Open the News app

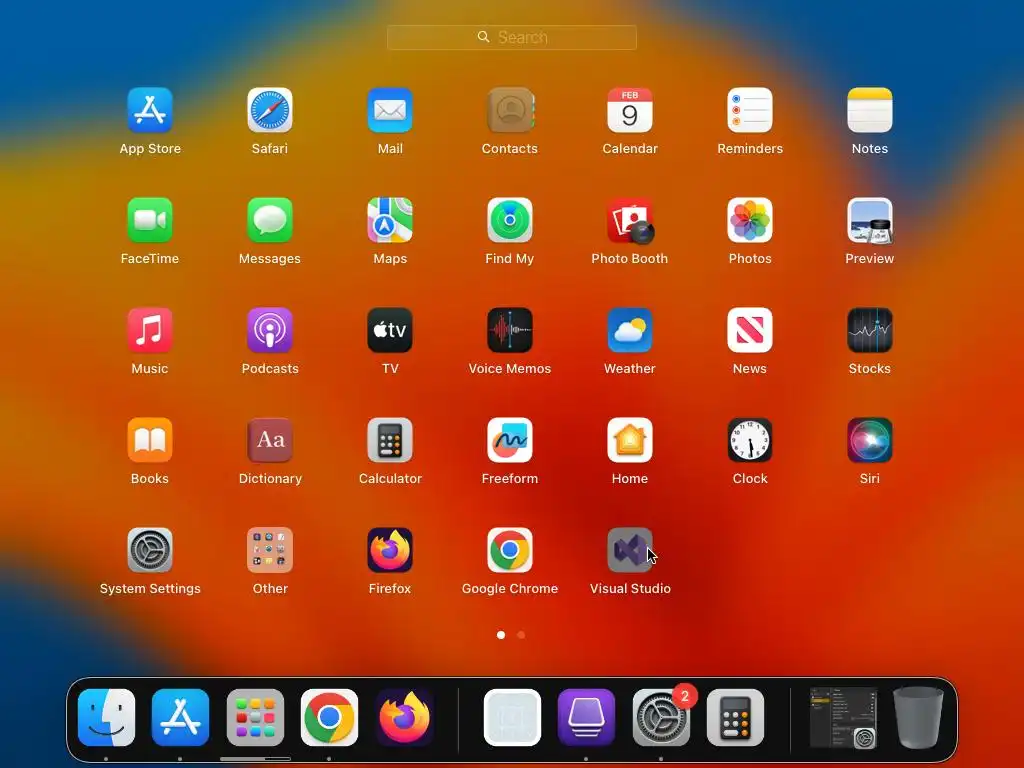pyautogui.click(x=750, y=330)
